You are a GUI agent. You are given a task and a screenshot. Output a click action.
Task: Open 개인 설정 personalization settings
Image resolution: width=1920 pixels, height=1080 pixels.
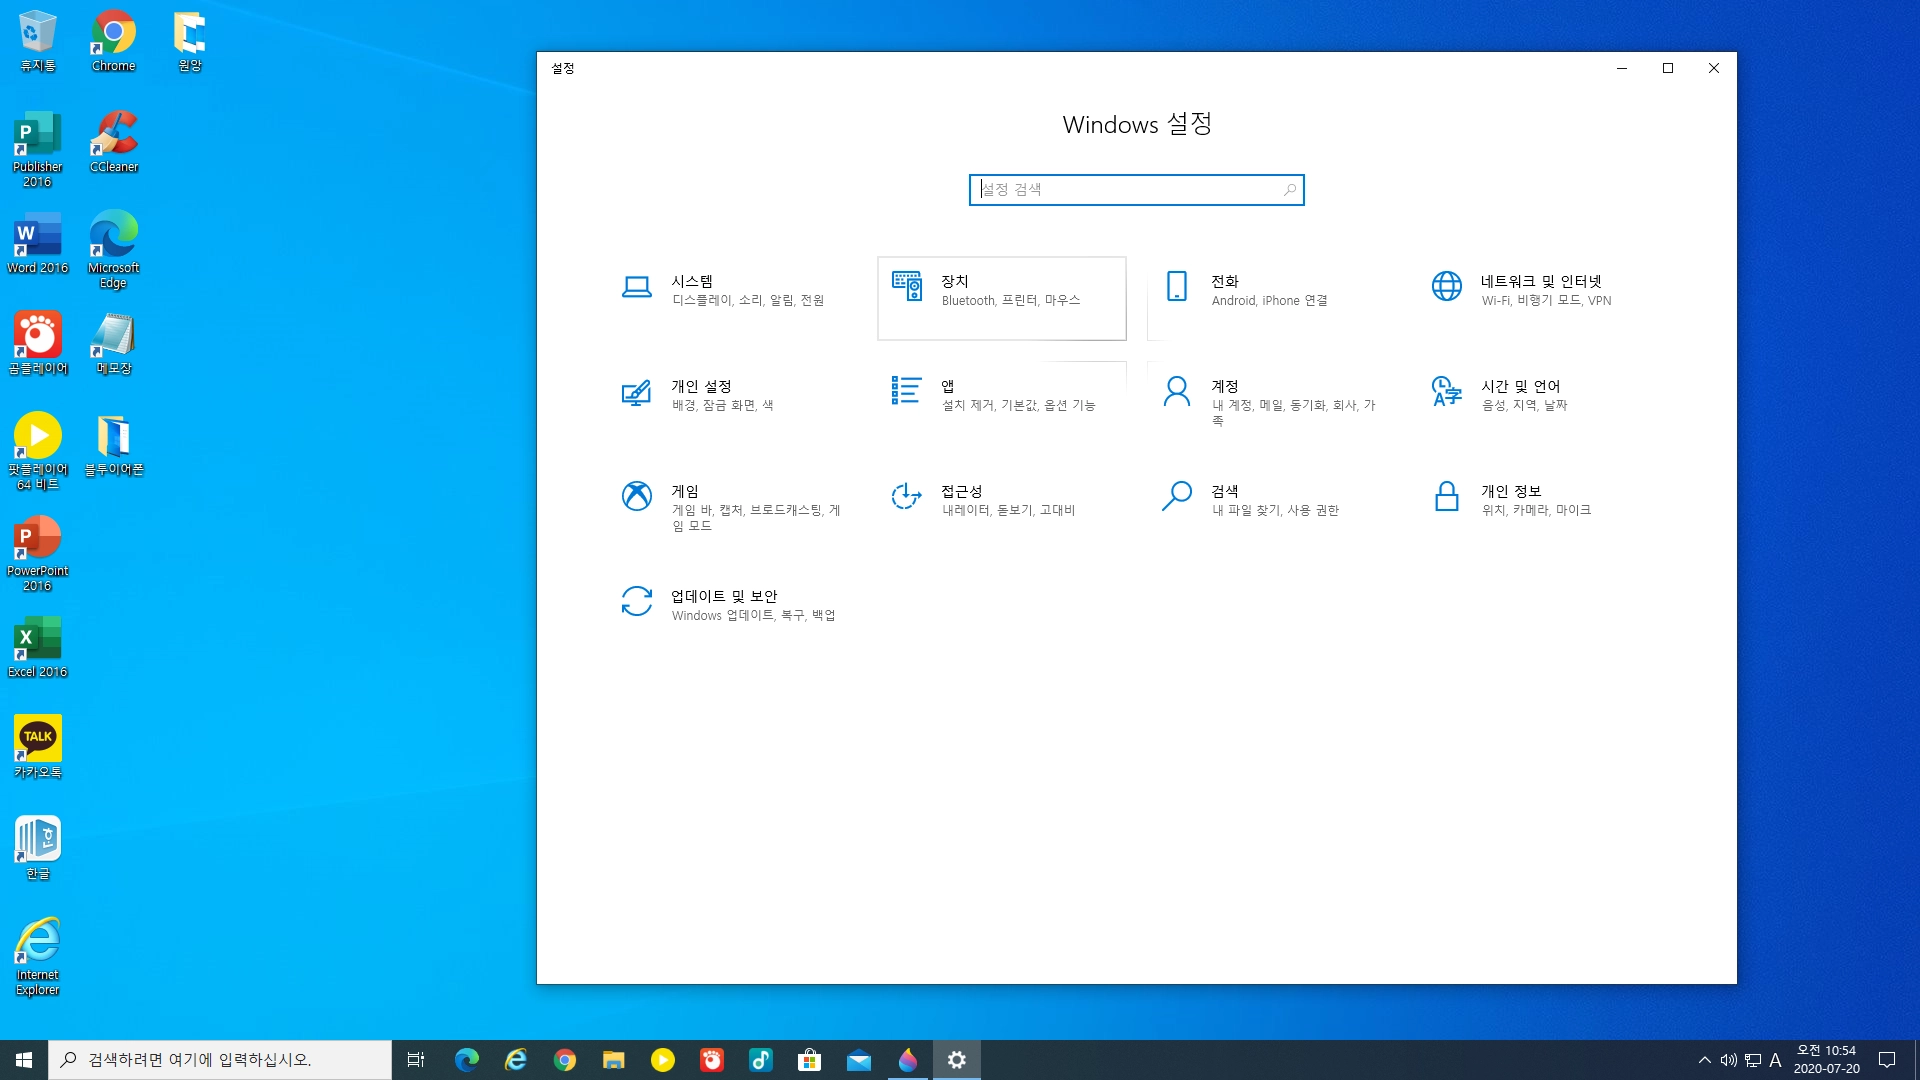(720, 395)
